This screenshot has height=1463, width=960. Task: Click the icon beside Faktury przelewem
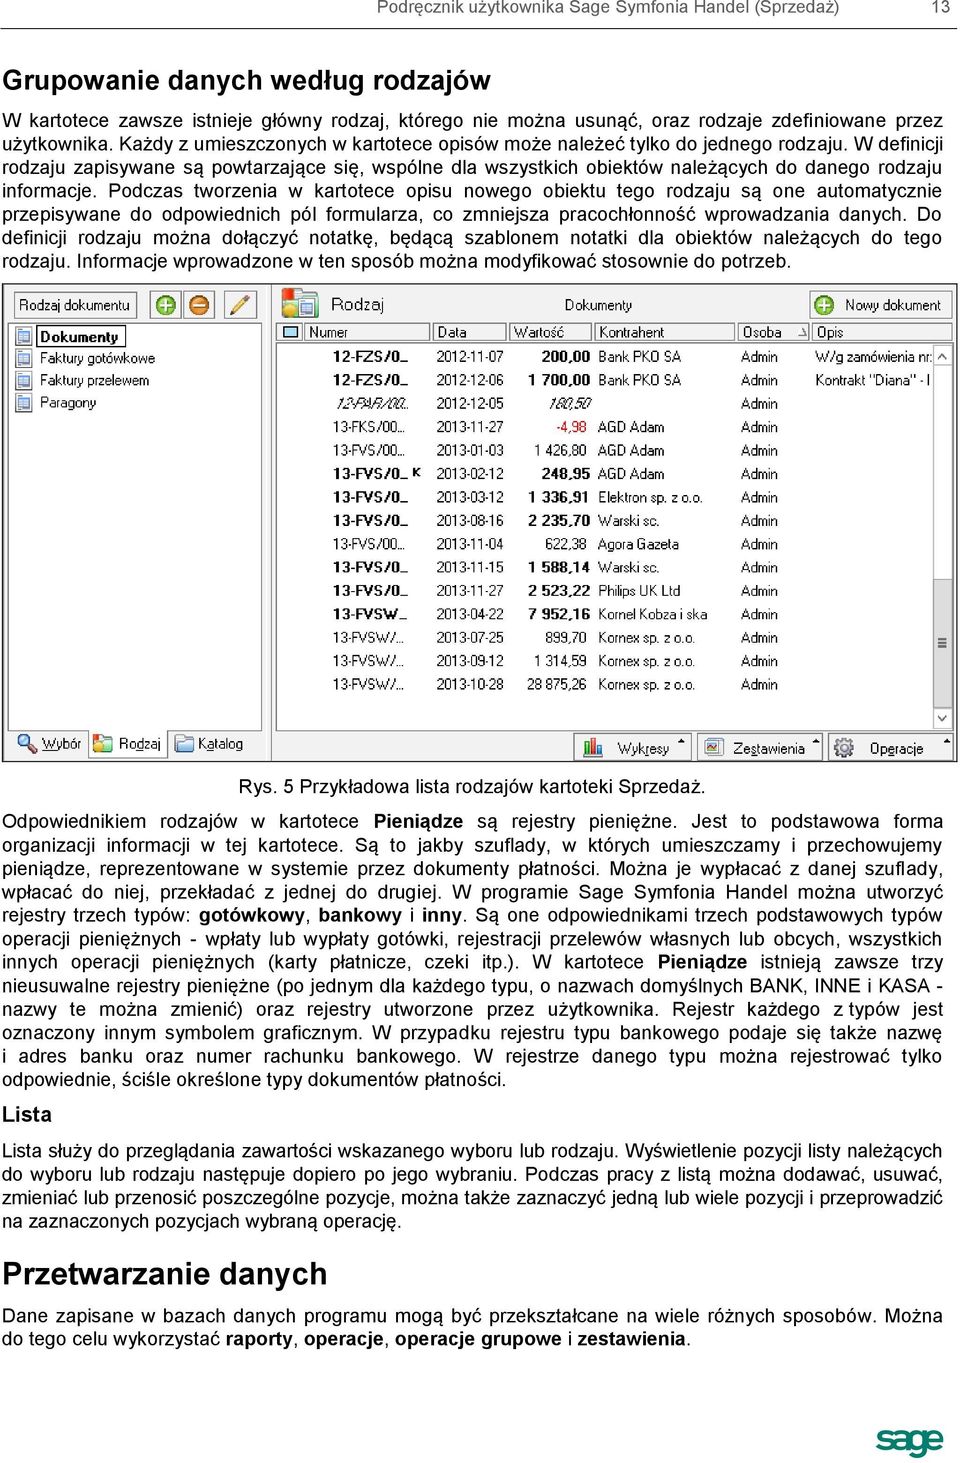pos(24,381)
